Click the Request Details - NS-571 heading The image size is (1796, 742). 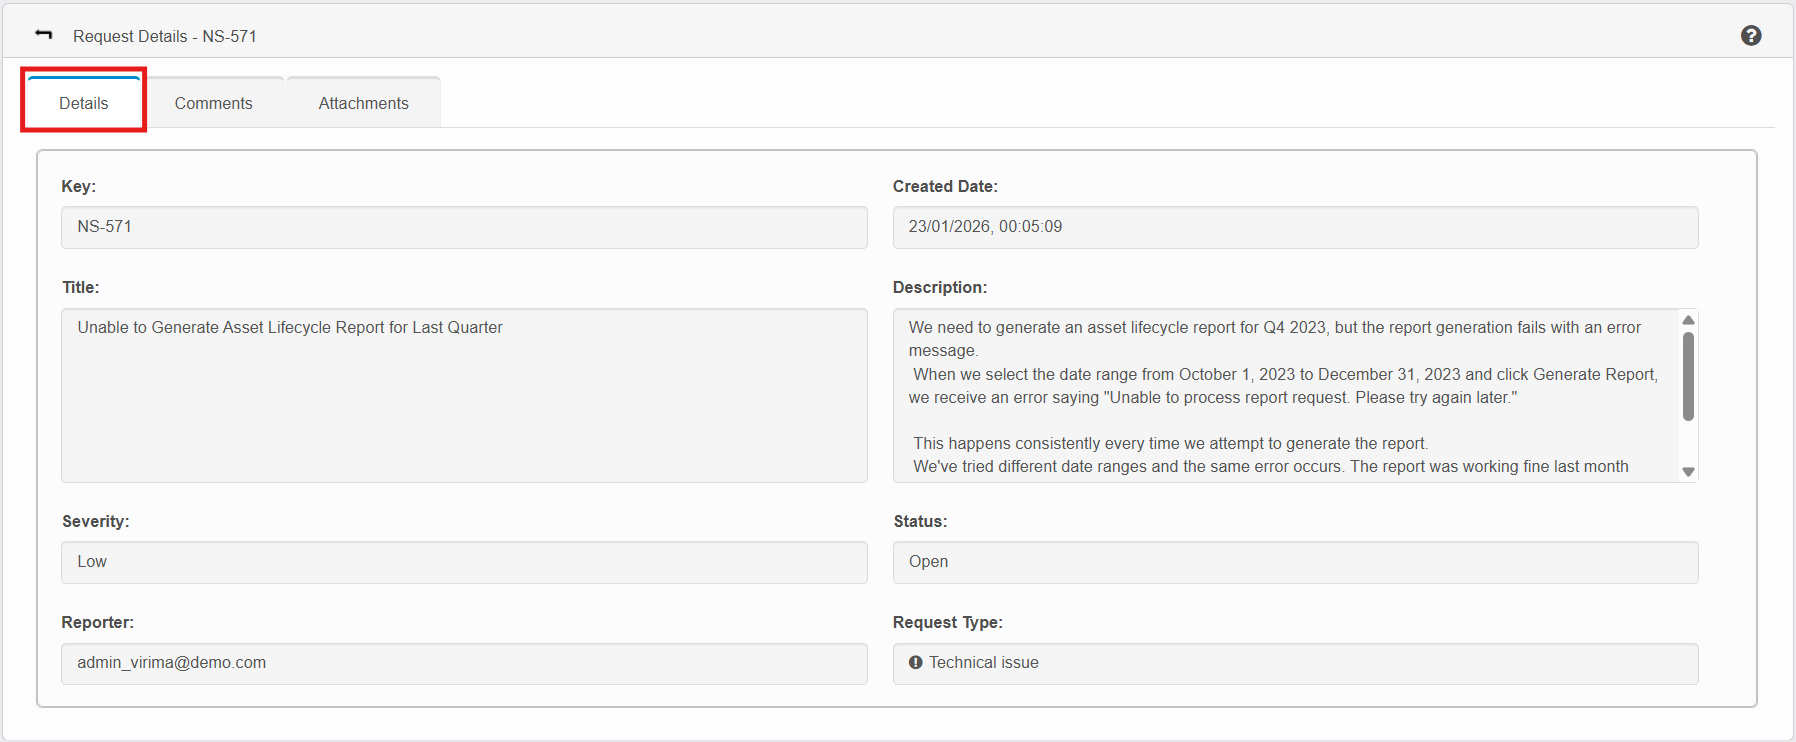(165, 36)
